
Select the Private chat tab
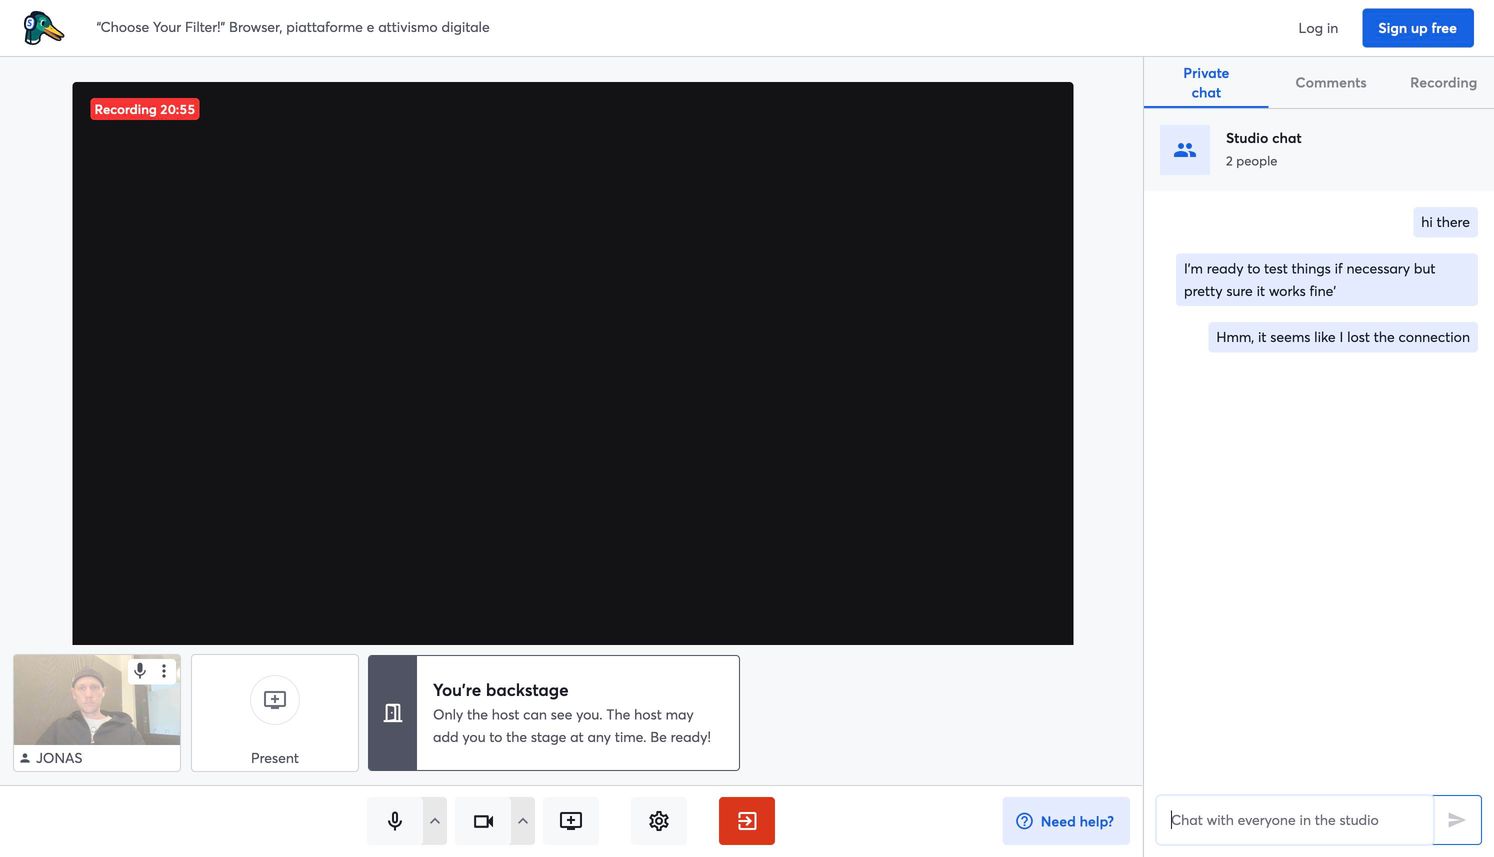point(1206,83)
